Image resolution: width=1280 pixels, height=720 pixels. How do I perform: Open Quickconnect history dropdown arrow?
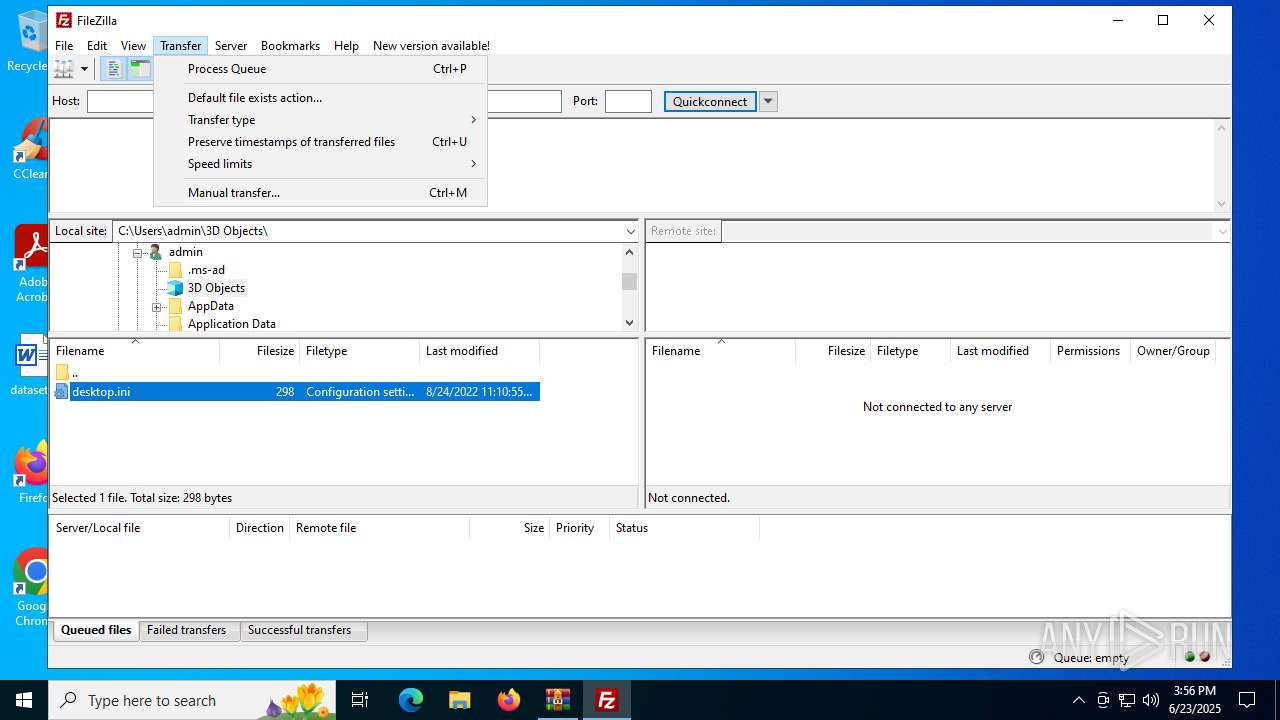[768, 101]
